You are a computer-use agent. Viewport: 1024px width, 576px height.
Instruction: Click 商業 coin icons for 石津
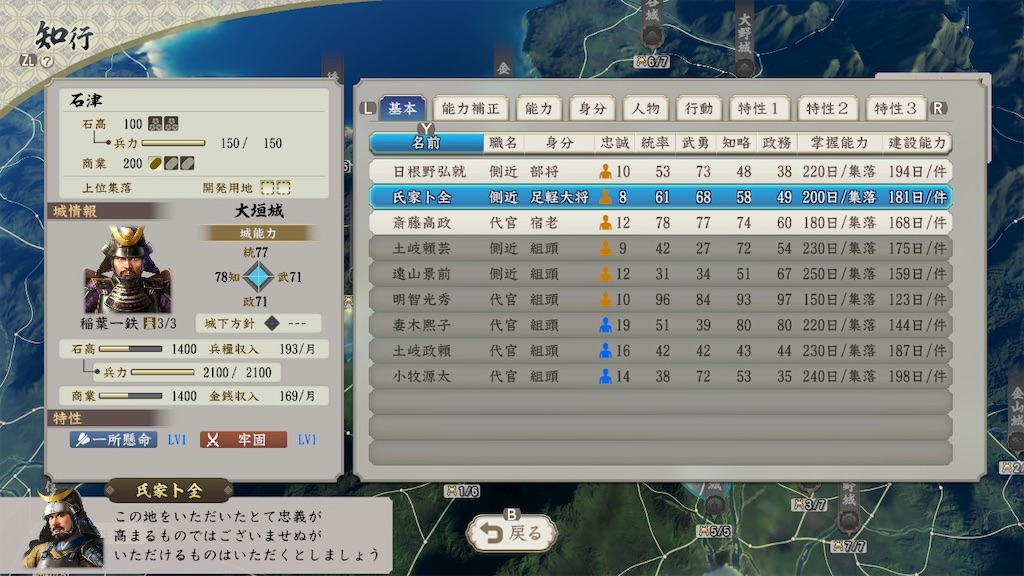tap(171, 163)
